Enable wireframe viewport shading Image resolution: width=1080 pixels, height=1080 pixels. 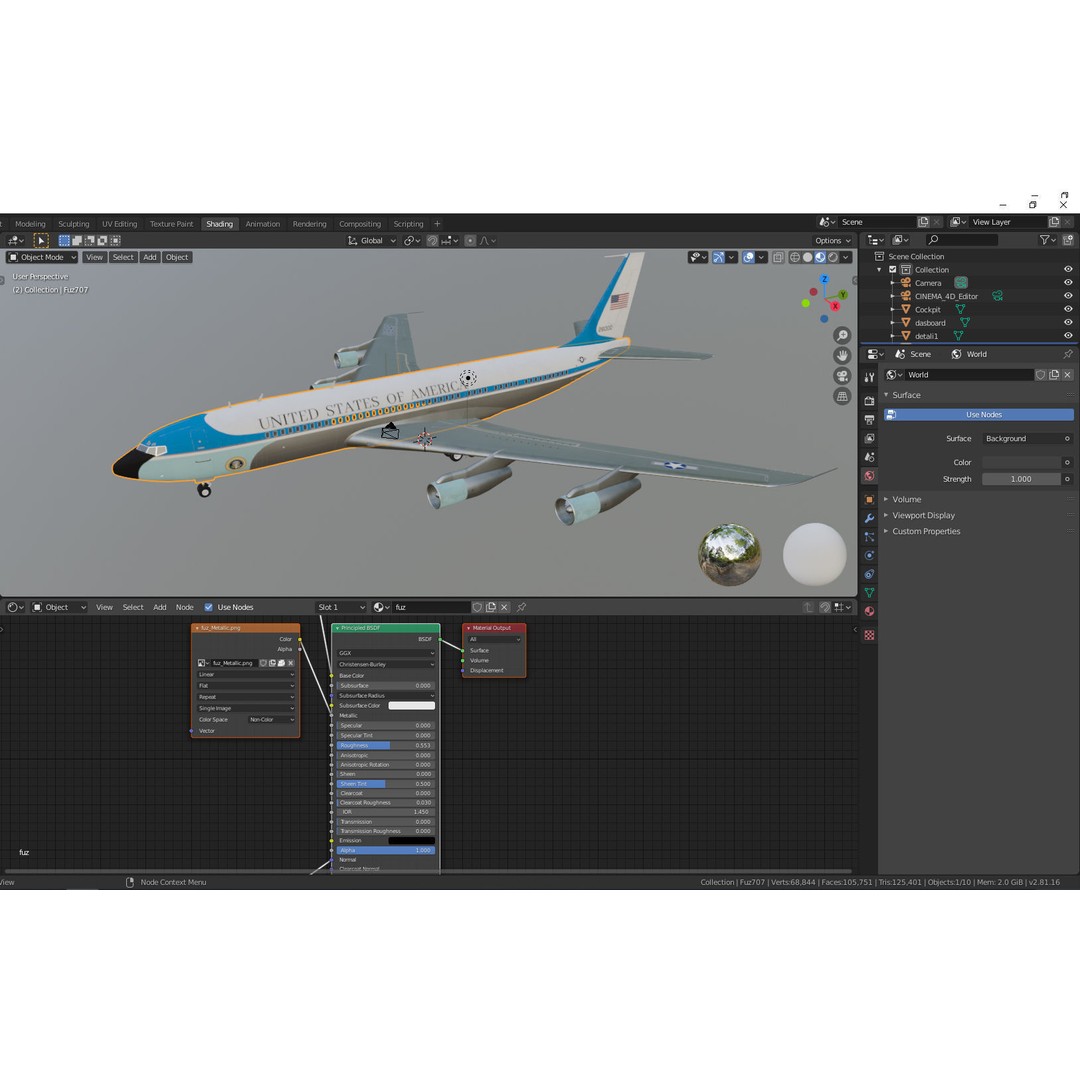(x=795, y=257)
